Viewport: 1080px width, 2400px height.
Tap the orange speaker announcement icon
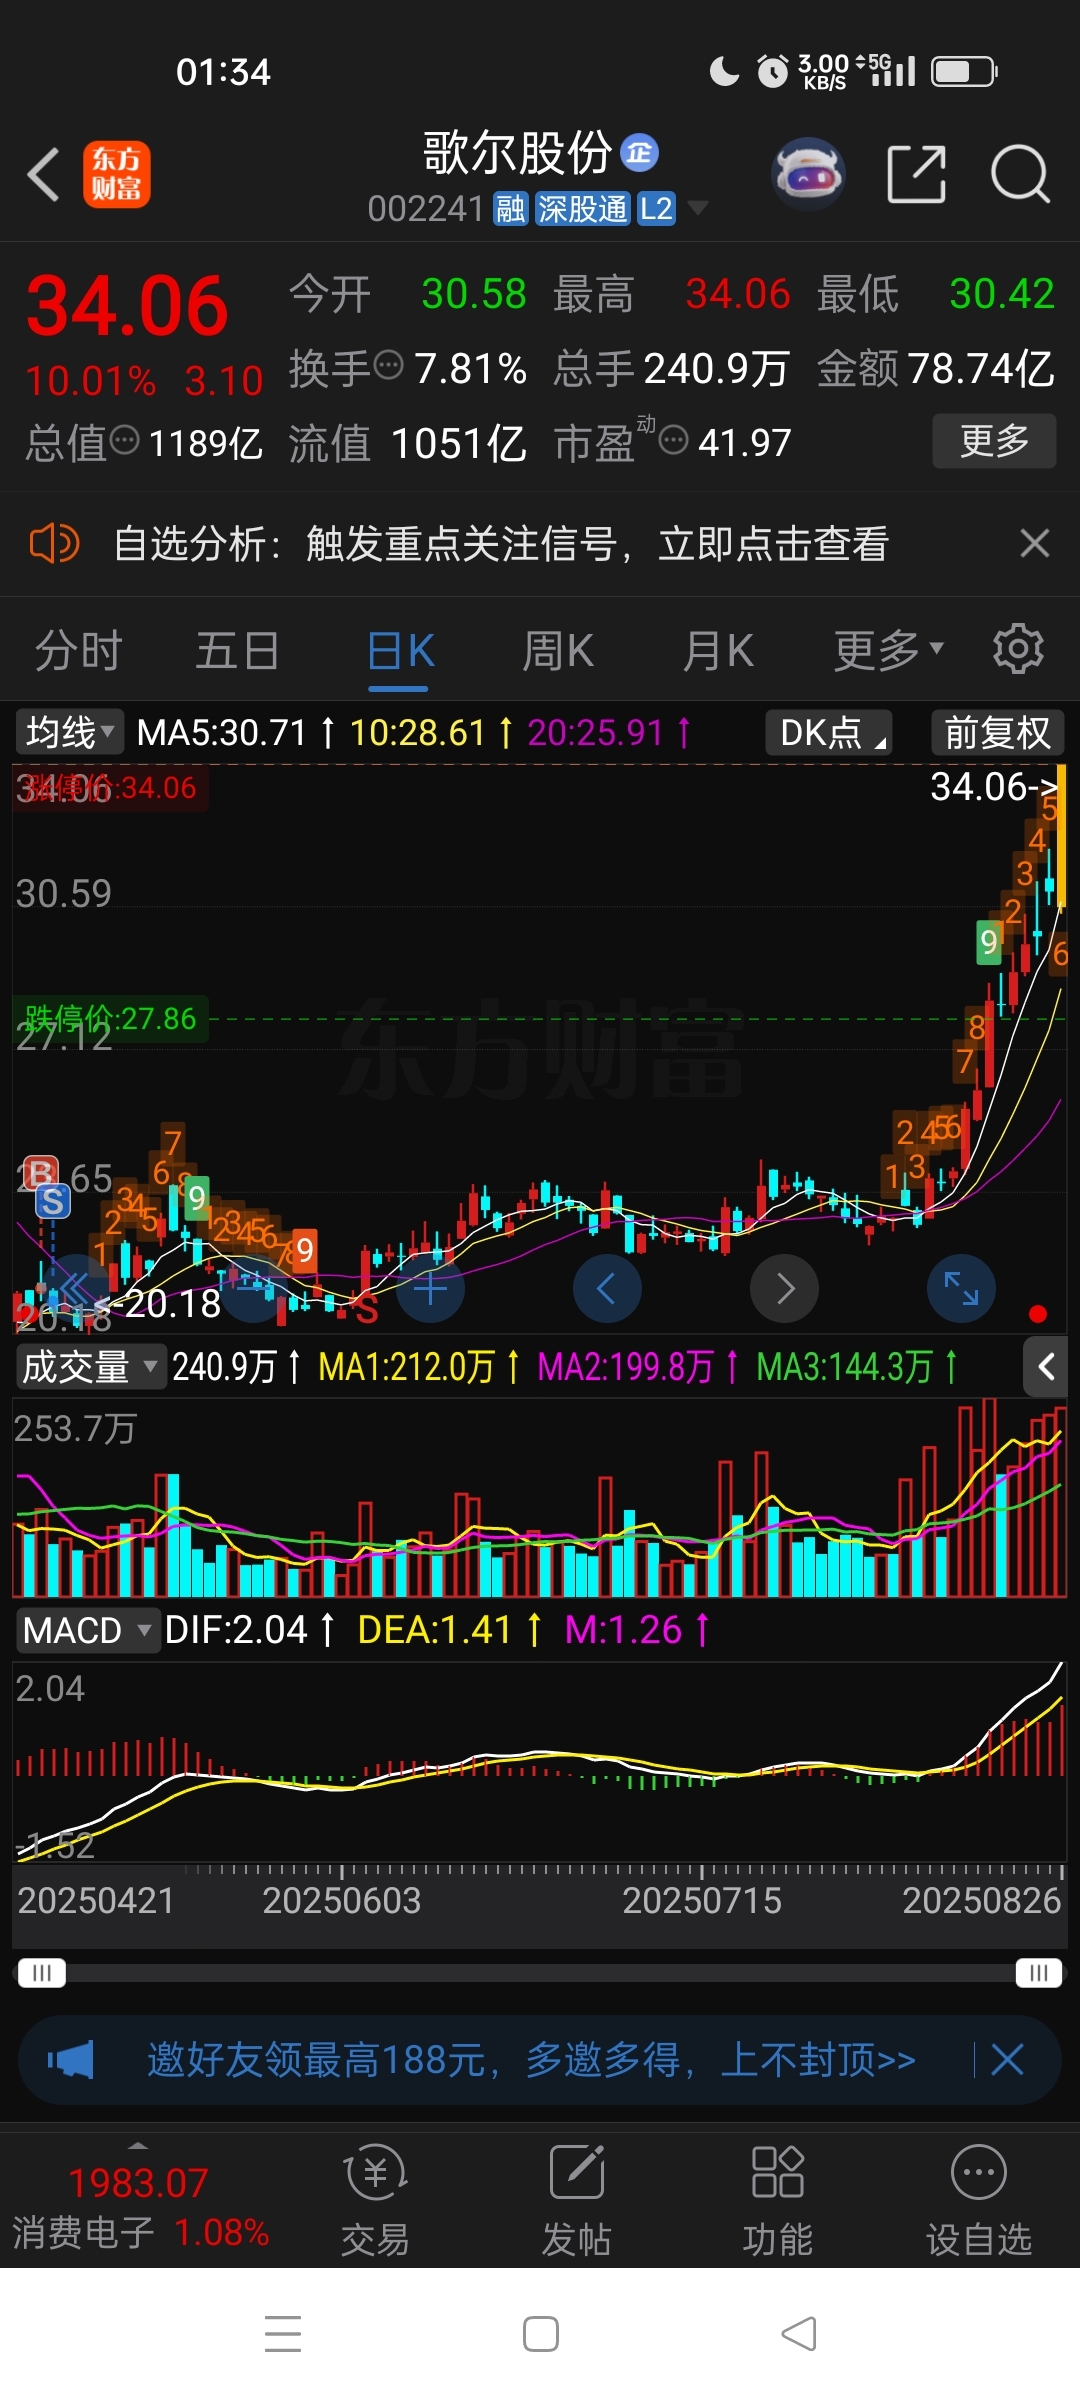click(x=55, y=544)
